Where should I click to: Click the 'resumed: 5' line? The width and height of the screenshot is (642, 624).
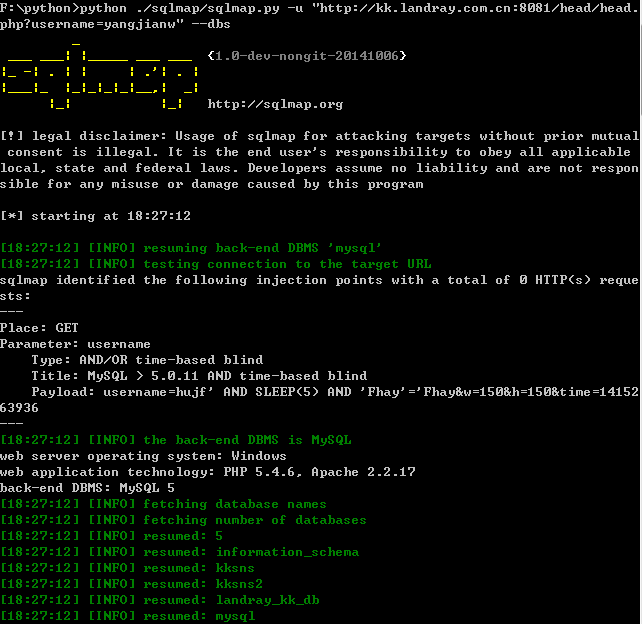[111, 536]
